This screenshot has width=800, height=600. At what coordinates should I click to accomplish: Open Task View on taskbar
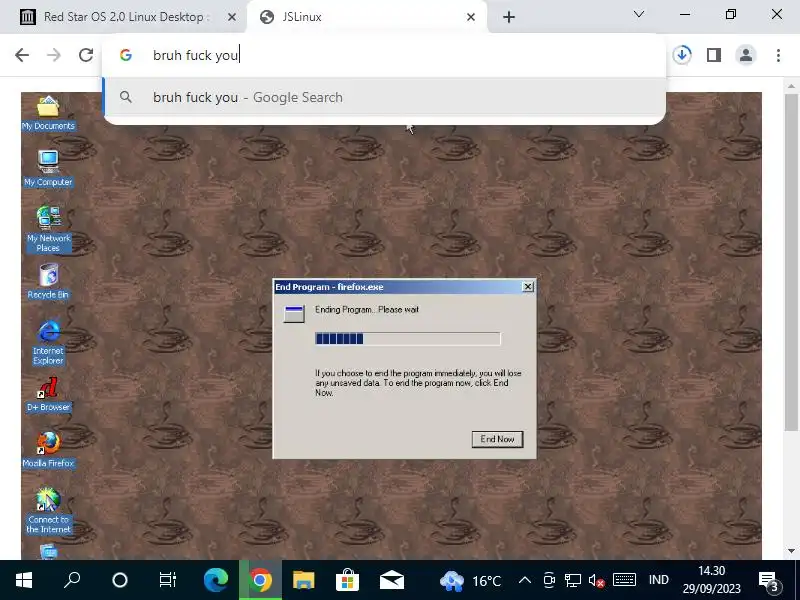(167, 580)
